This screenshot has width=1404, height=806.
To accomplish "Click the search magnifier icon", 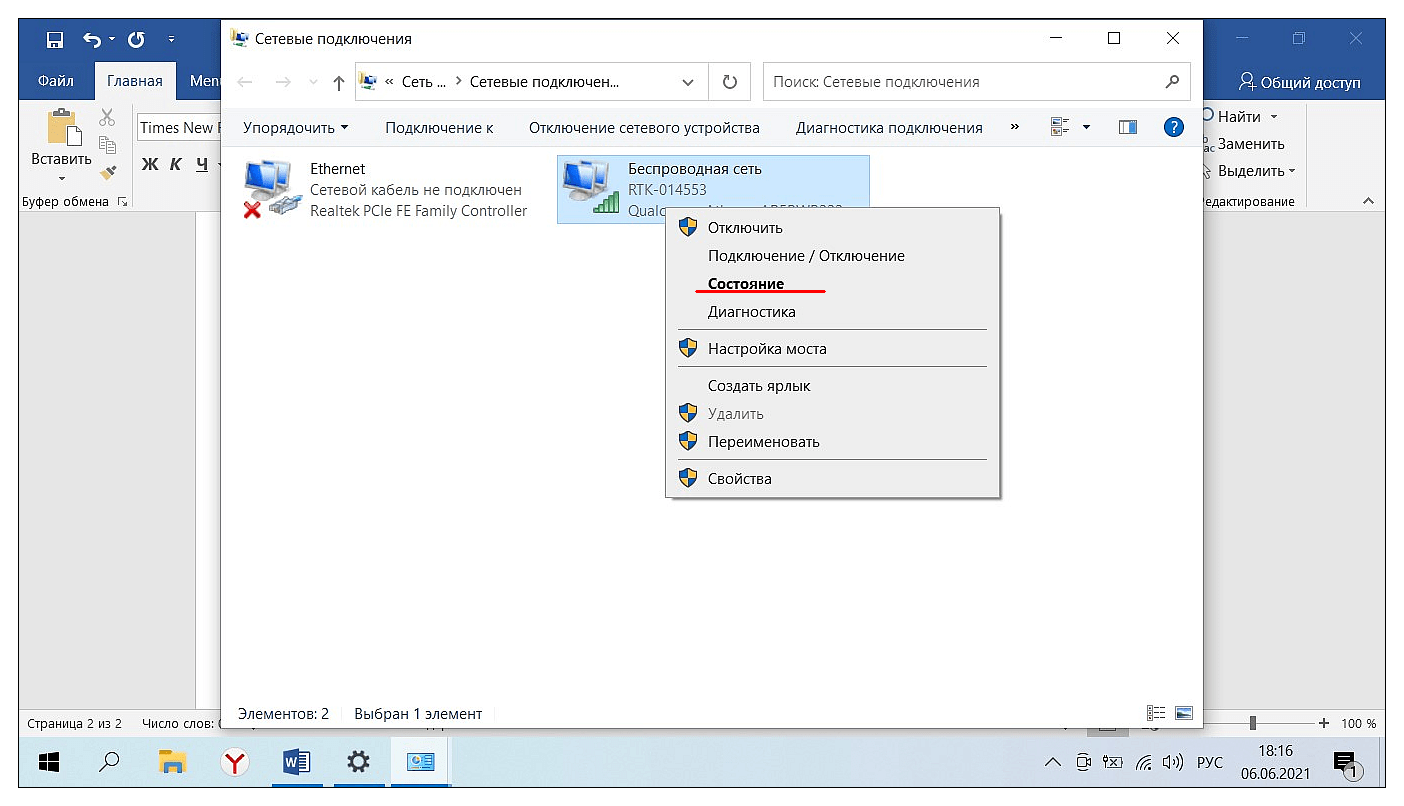I will [x=1172, y=81].
